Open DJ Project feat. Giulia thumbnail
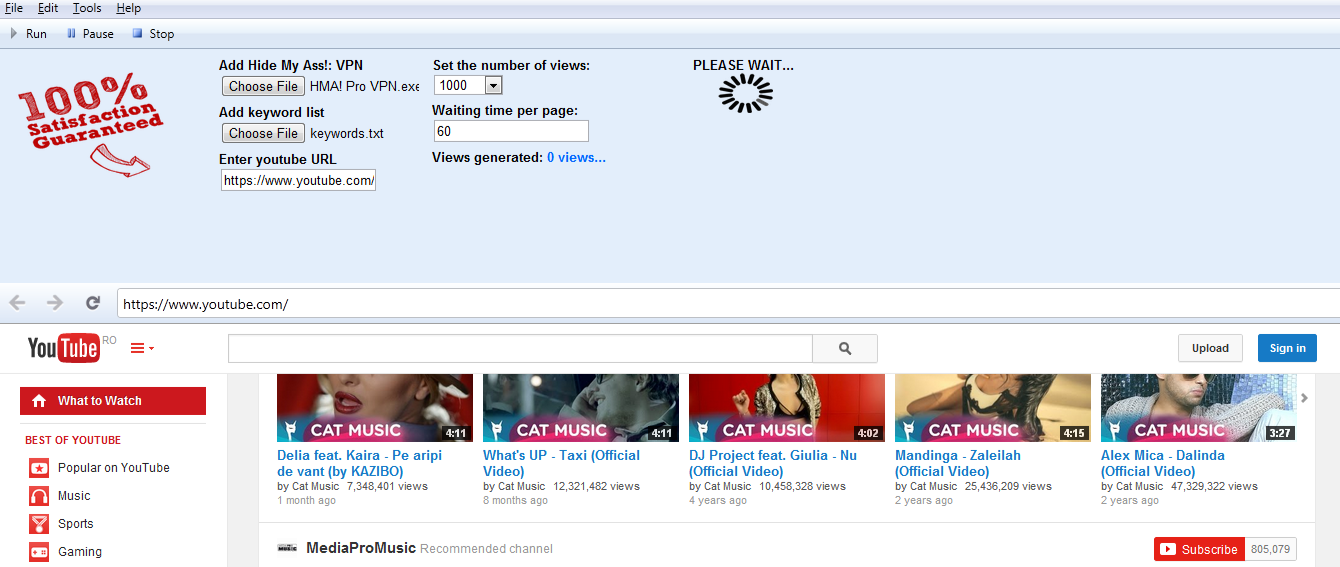 click(x=787, y=408)
